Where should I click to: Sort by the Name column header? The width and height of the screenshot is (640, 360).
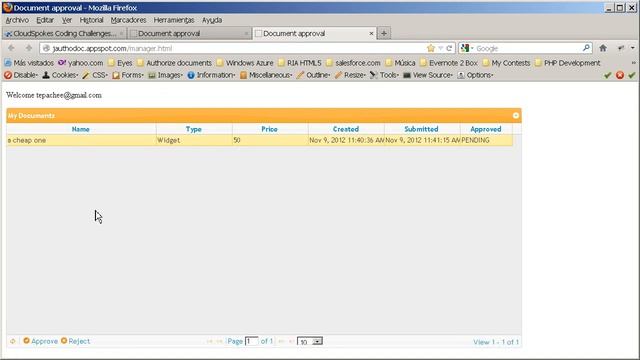pyautogui.click(x=81, y=129)
